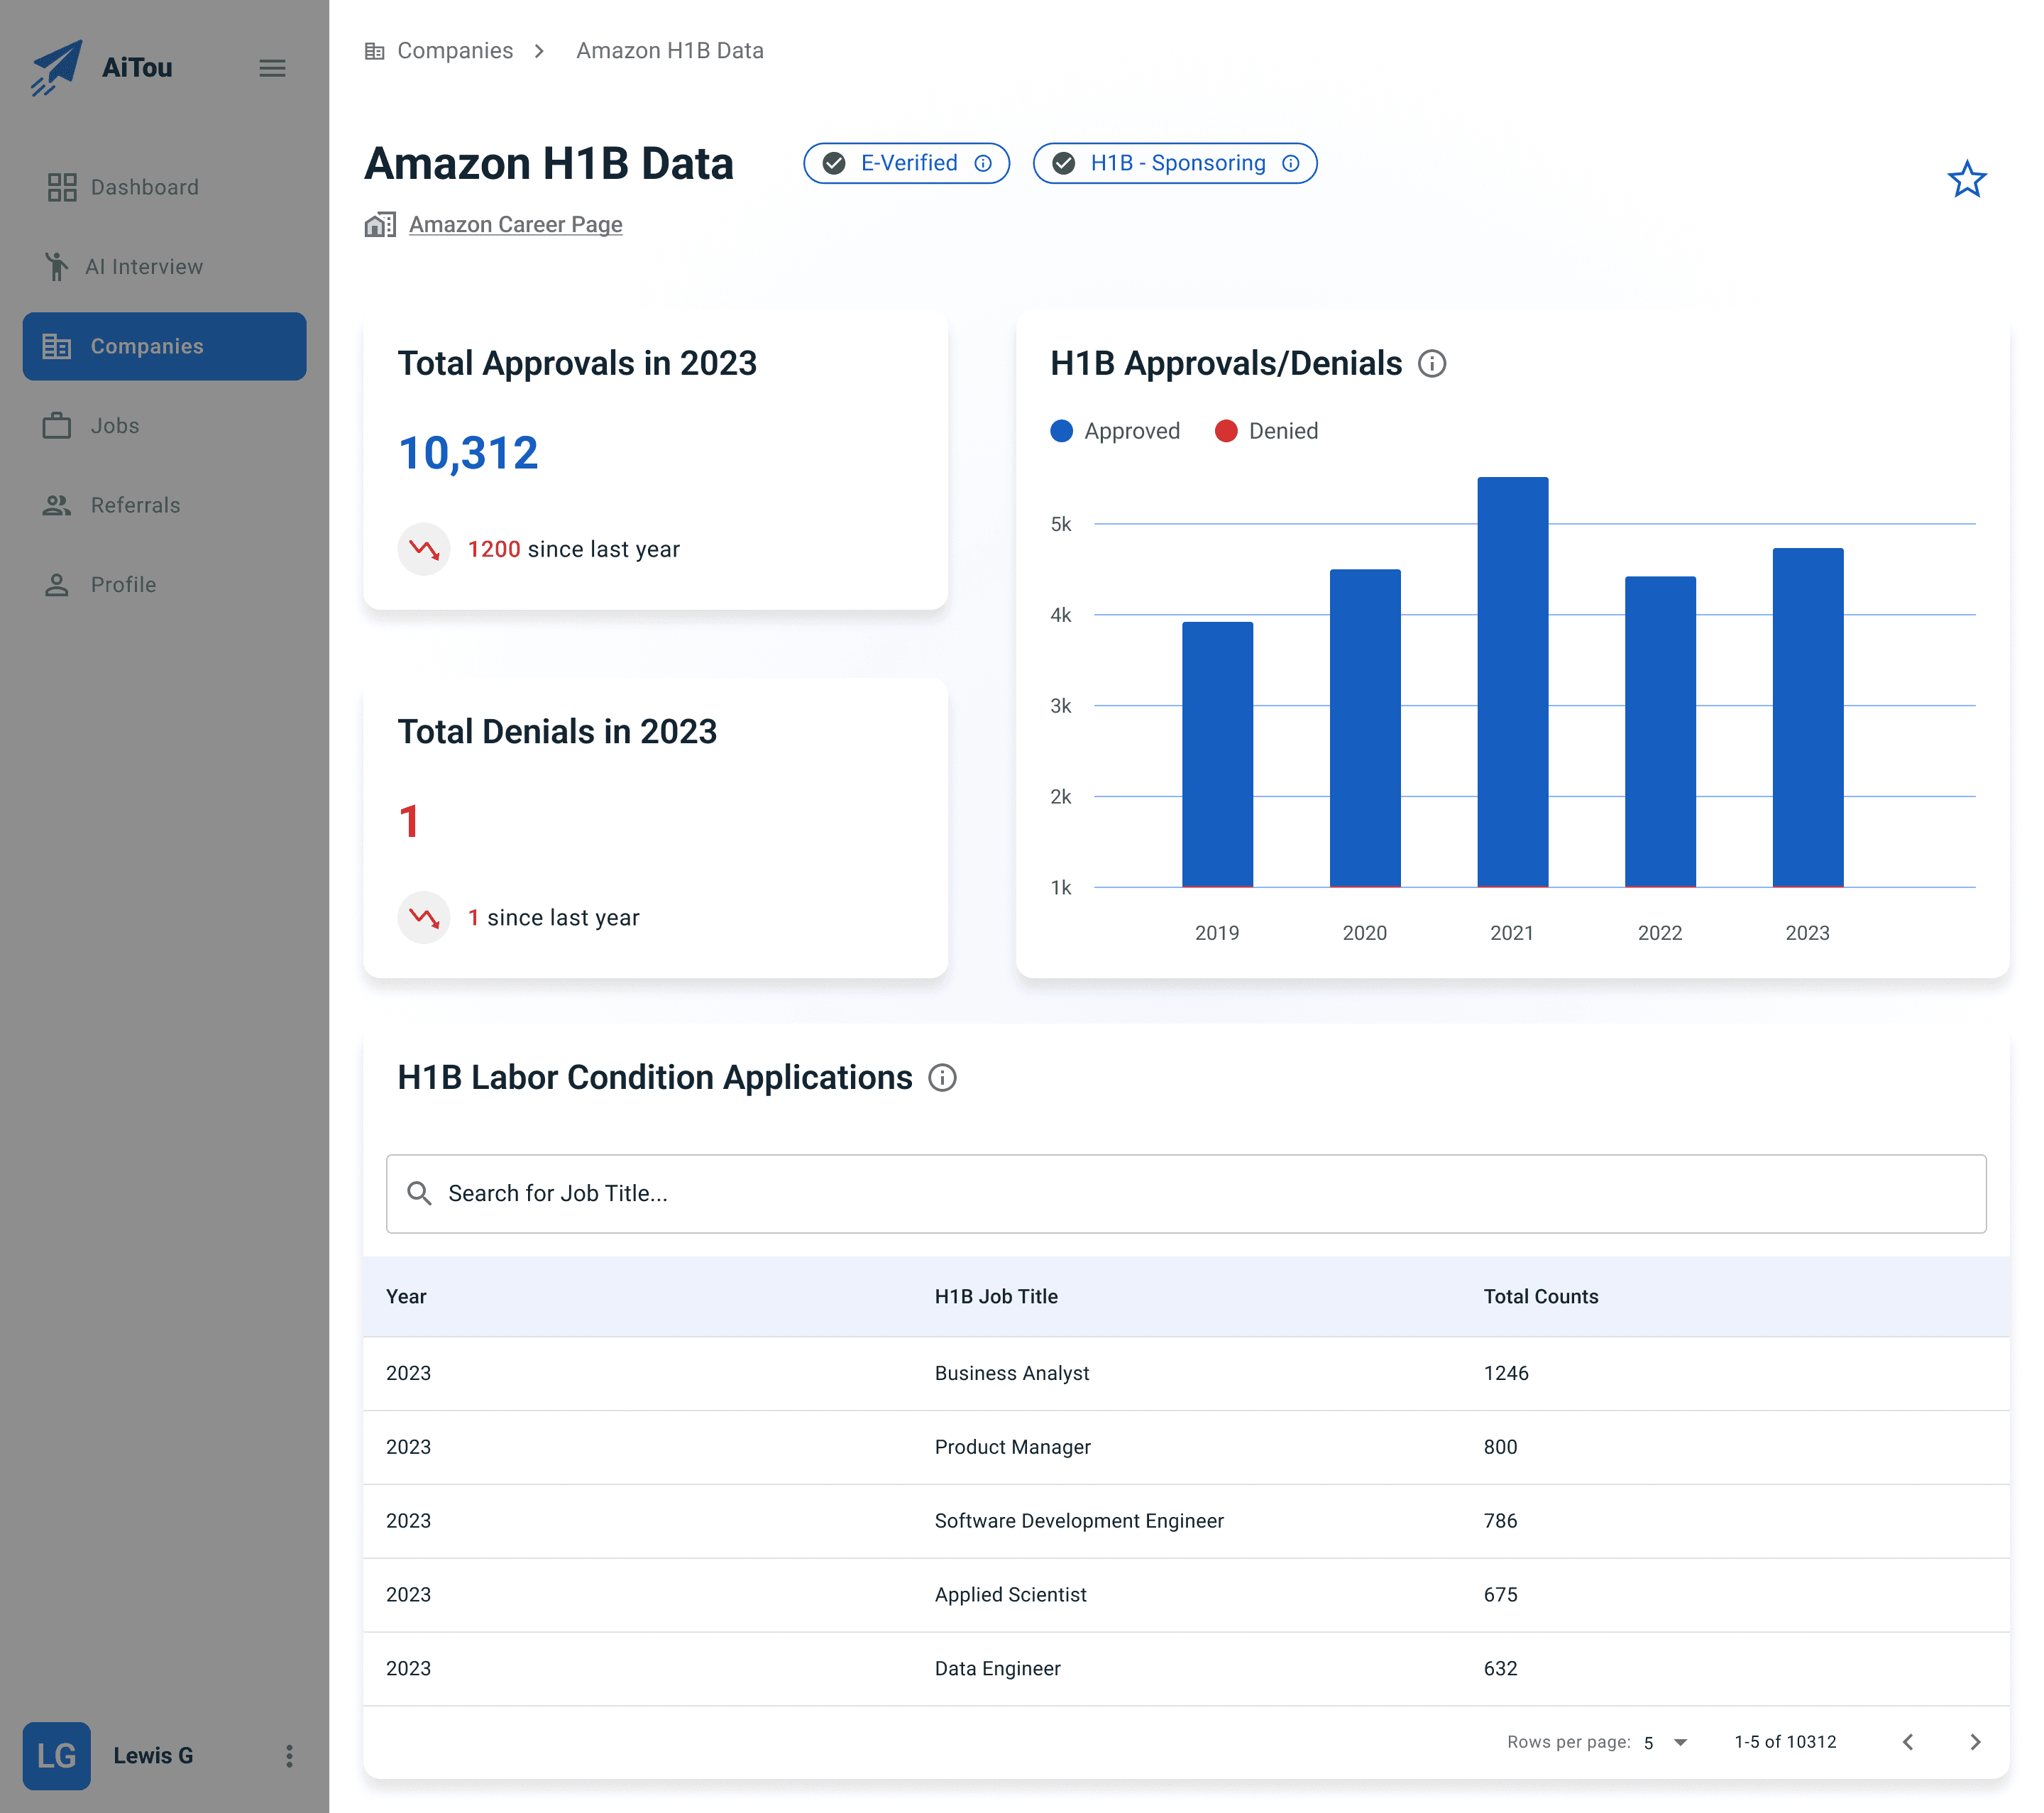
Task: Go back to Companies breadcrumb link
Action: (455, 51)
